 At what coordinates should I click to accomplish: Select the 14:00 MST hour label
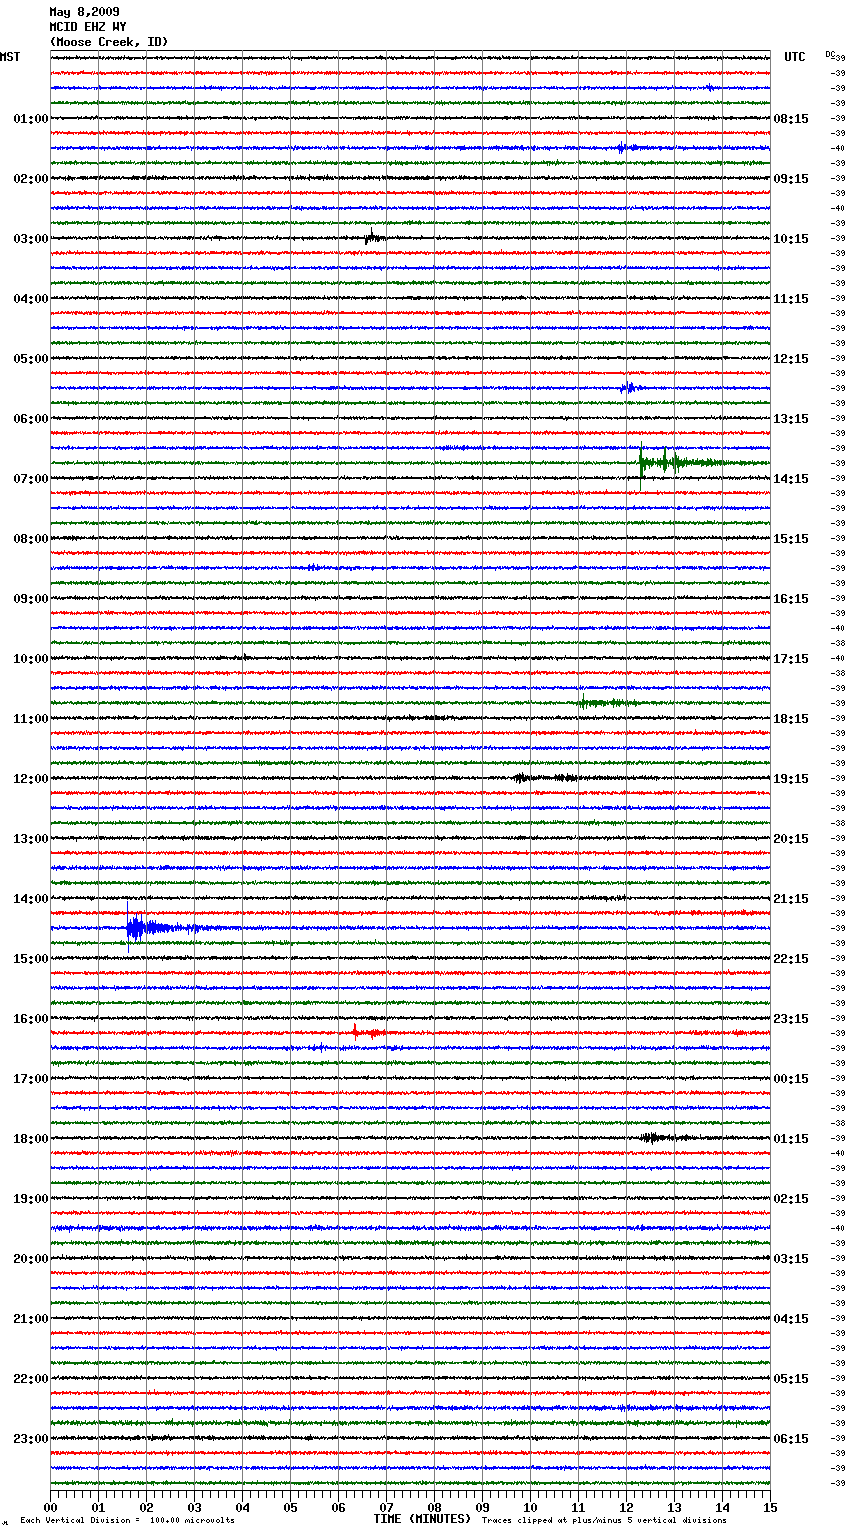[x=31, y=899]
